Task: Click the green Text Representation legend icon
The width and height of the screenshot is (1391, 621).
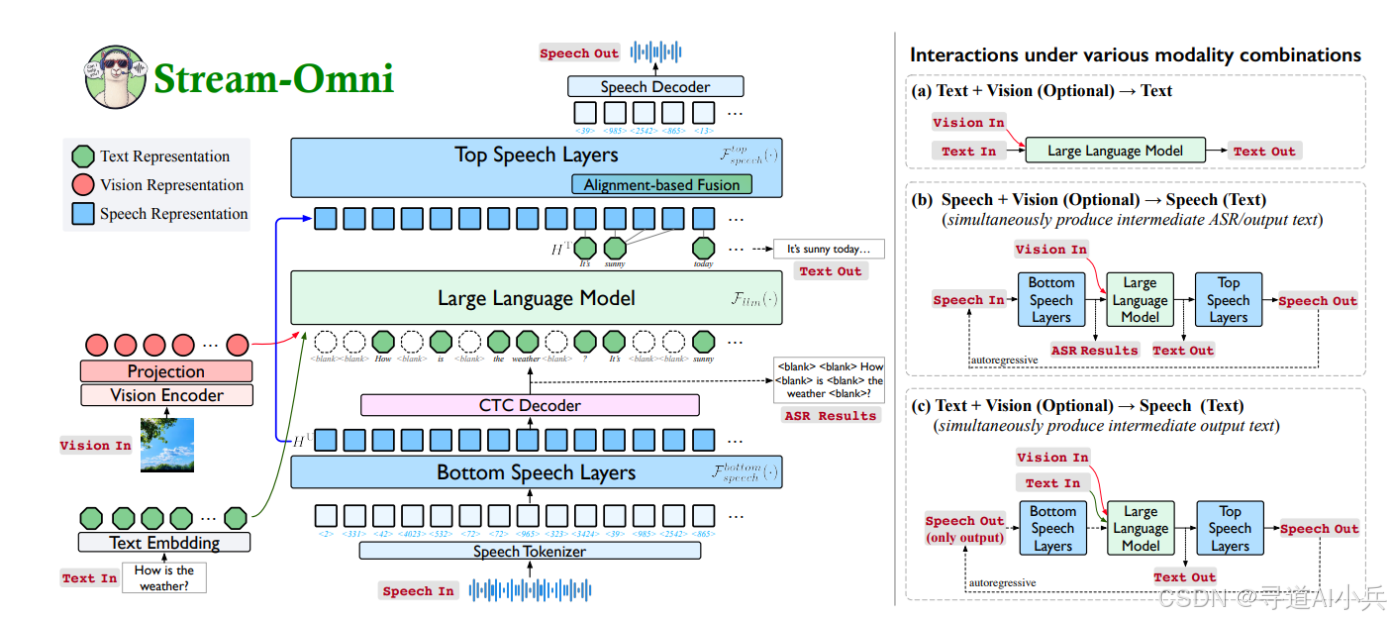Action: click(84, 156)
